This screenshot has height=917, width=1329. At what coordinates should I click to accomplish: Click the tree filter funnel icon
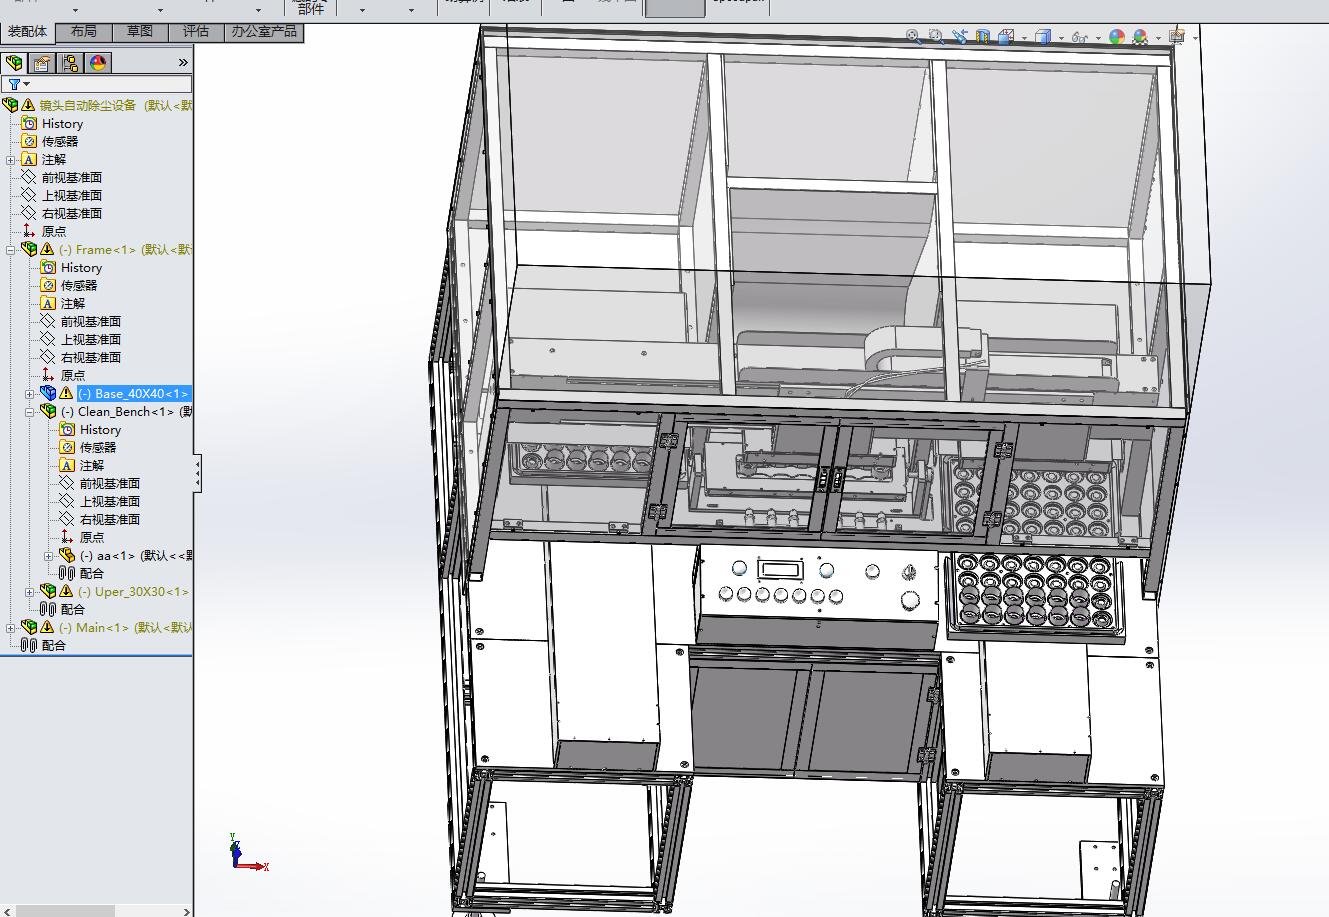pos(14,84)
